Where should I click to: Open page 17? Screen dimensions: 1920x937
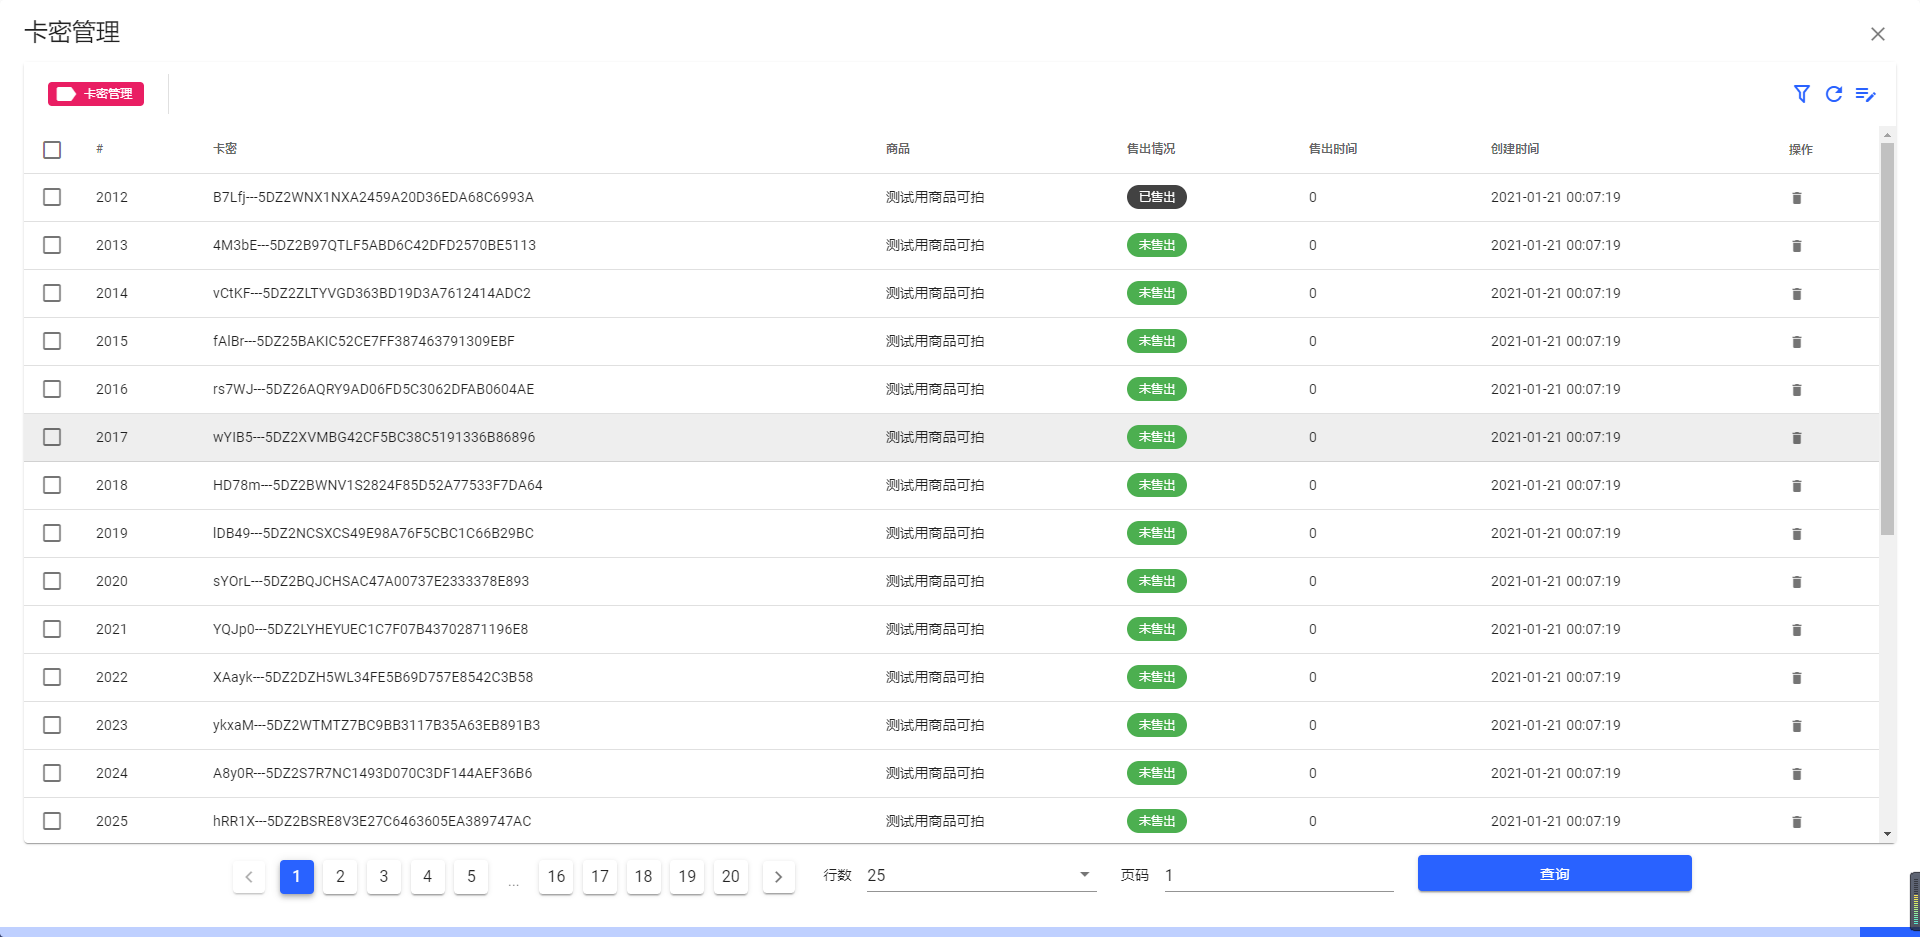point(600,877)
